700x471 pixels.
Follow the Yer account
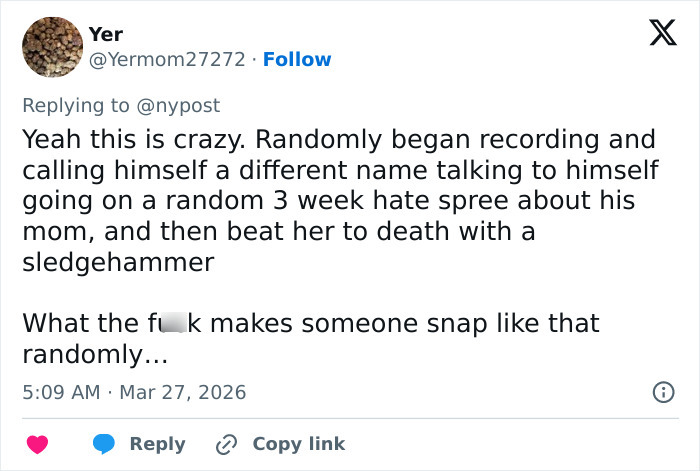pyautogui.click(x=297, y=59)
